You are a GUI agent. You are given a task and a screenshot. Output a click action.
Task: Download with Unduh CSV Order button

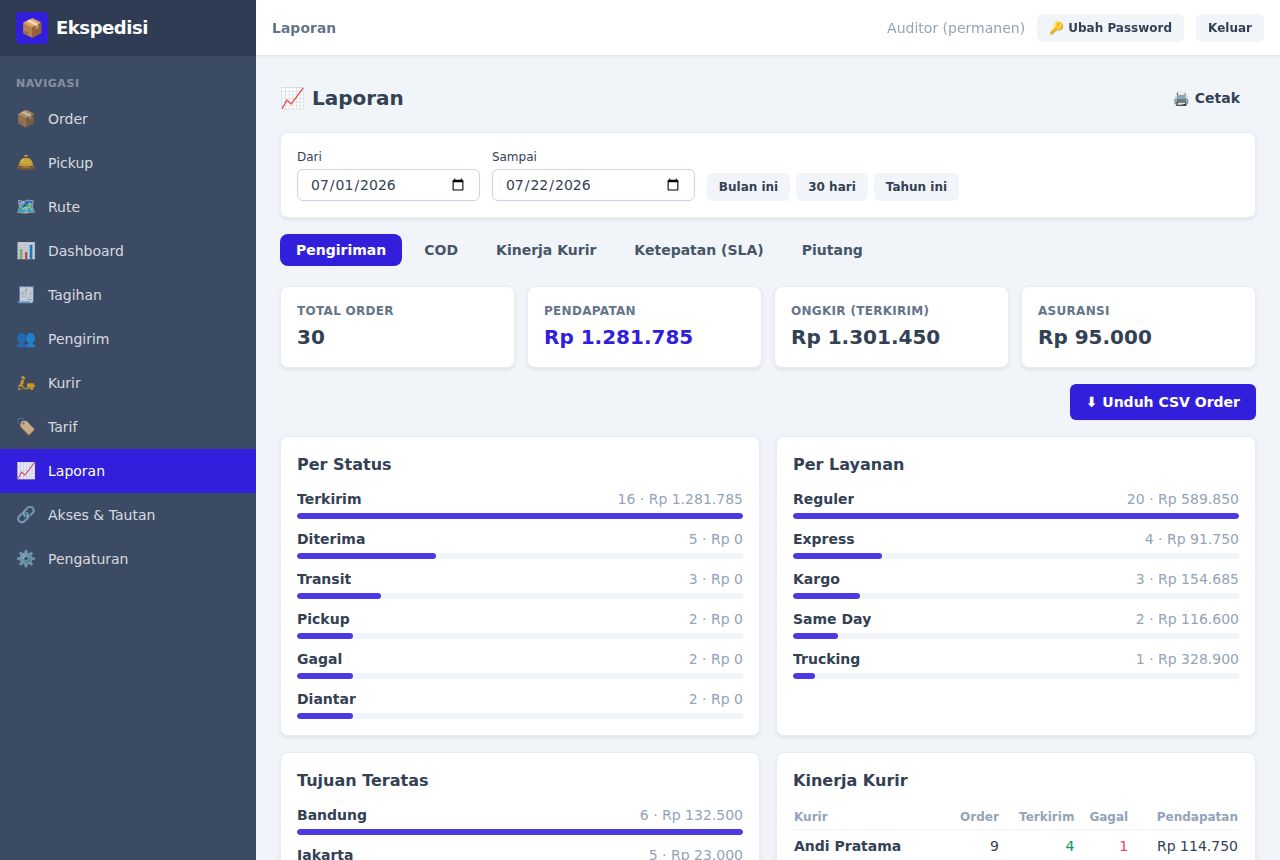coord(1163,402)
